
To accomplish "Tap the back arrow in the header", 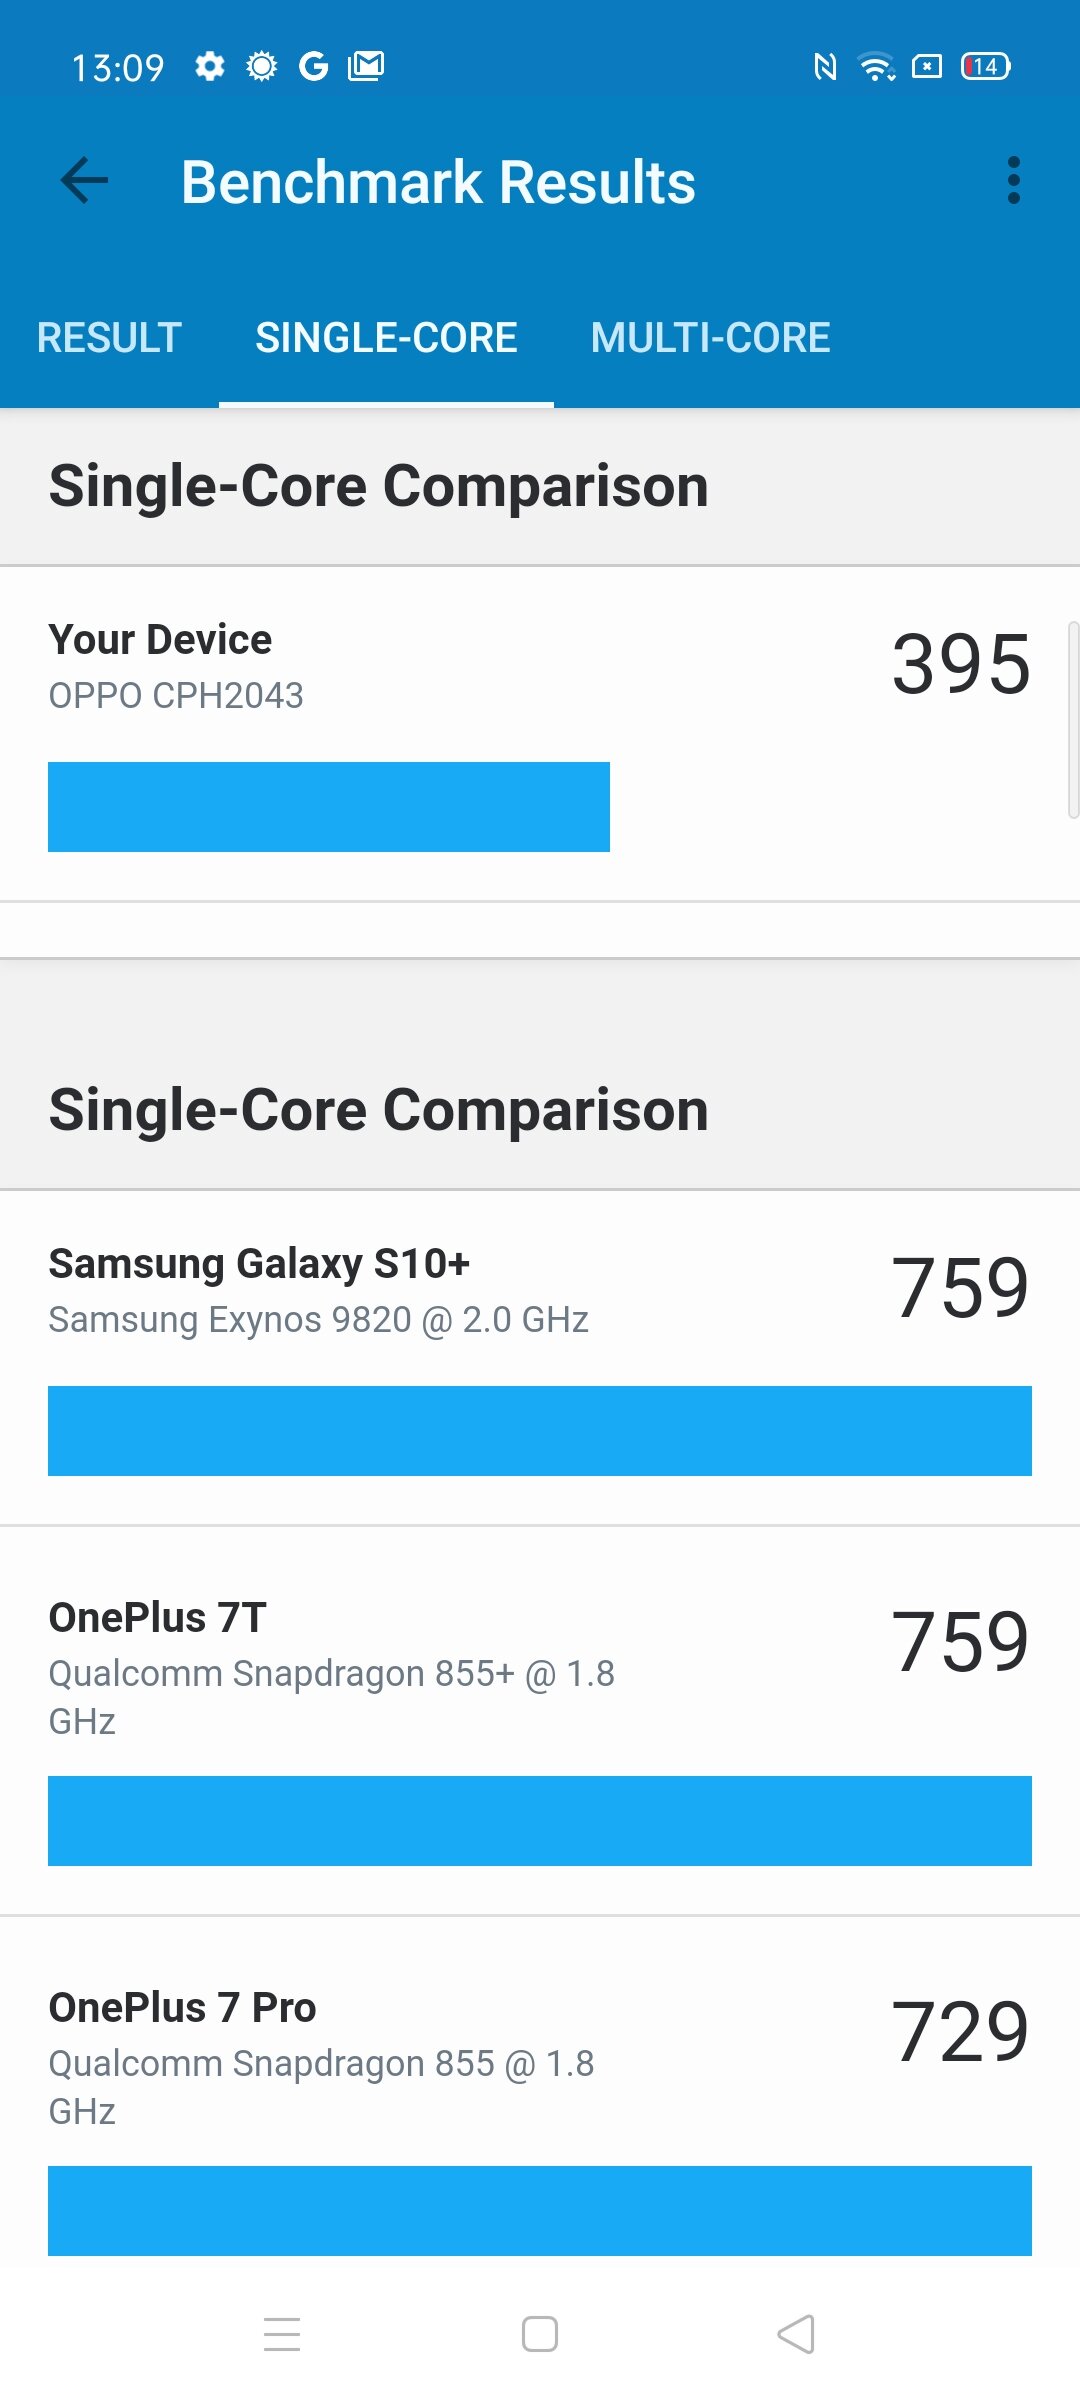I will (x=84, y=181).
